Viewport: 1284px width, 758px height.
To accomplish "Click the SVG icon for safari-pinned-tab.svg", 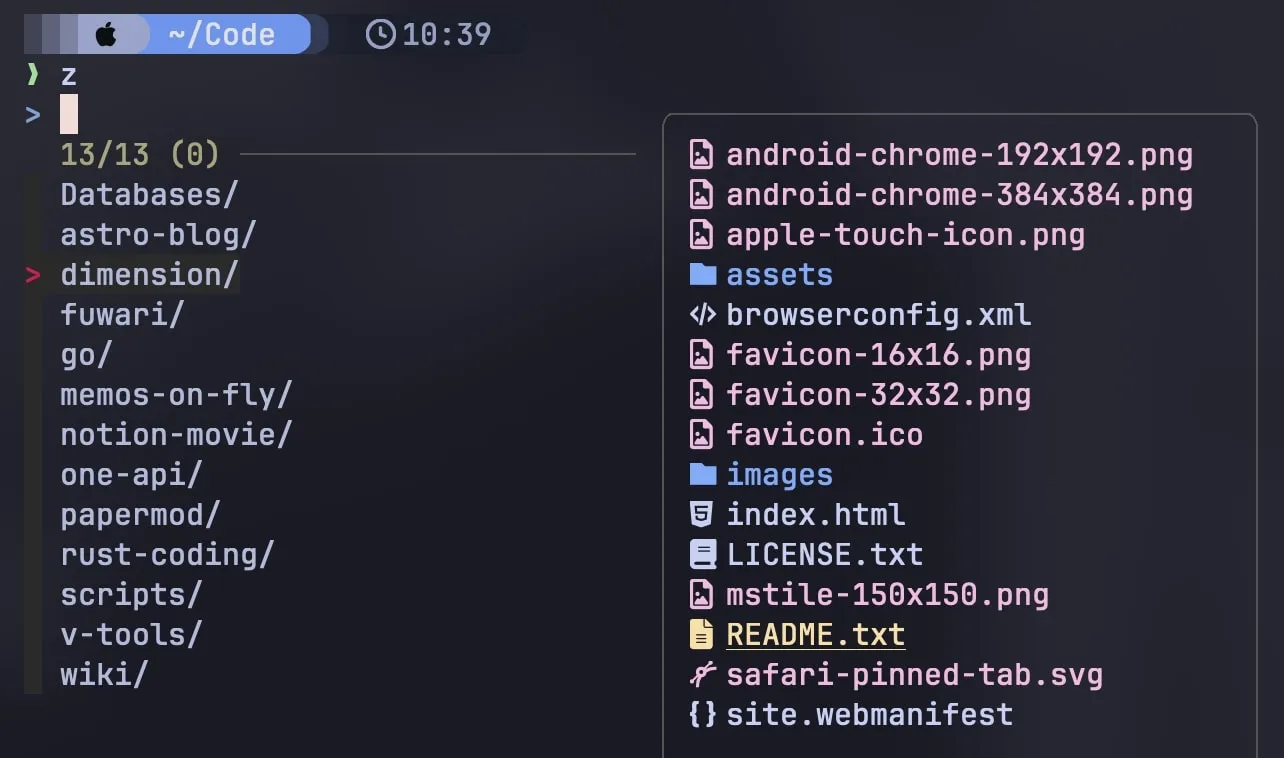I will (703, 675).
